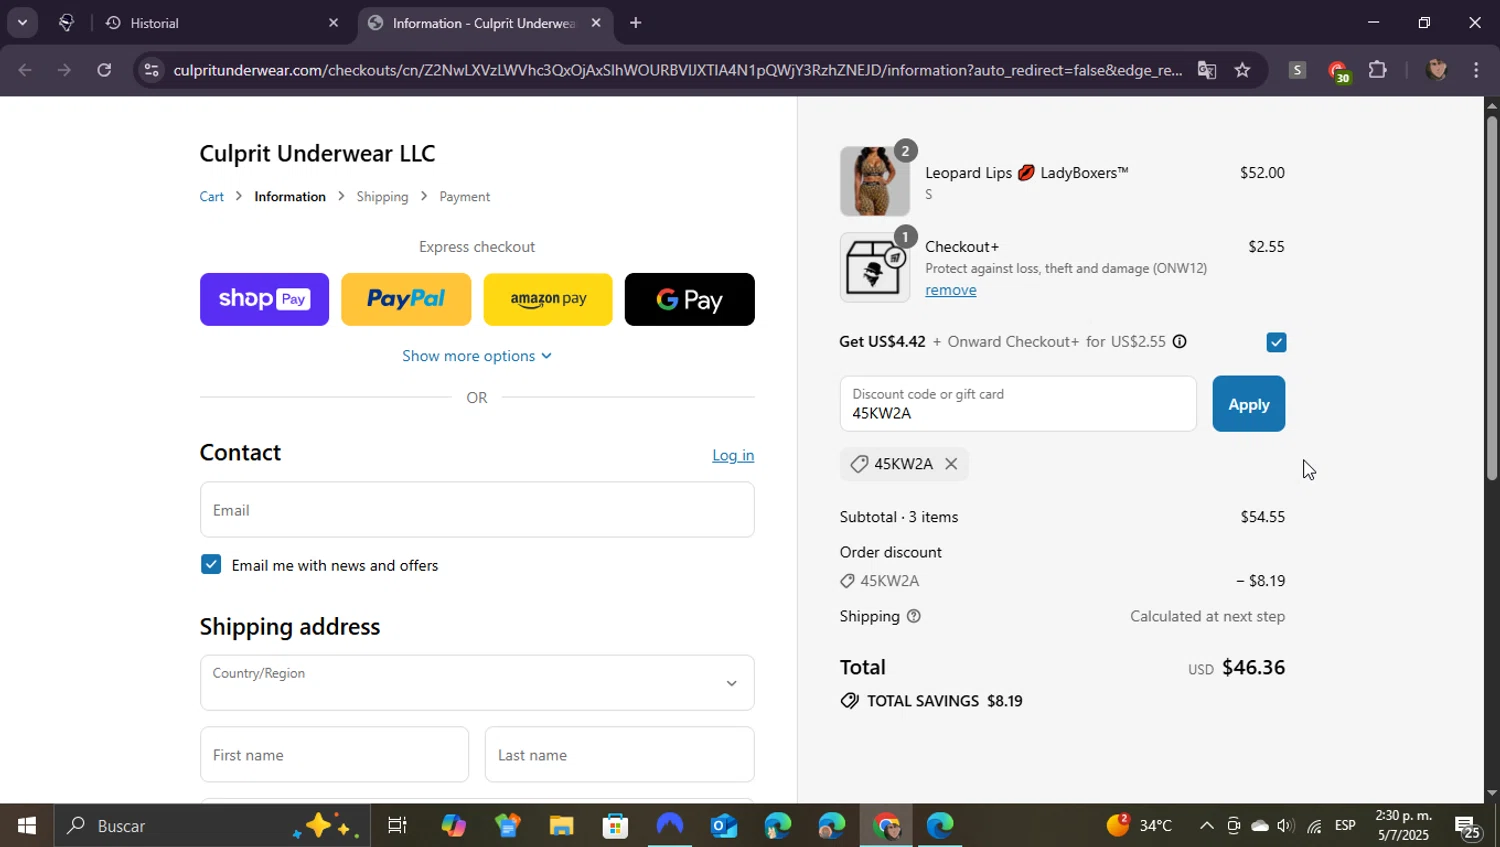Expand Show more options
The width and height of the screenshot is (1500, 847).
click(477, 356)
